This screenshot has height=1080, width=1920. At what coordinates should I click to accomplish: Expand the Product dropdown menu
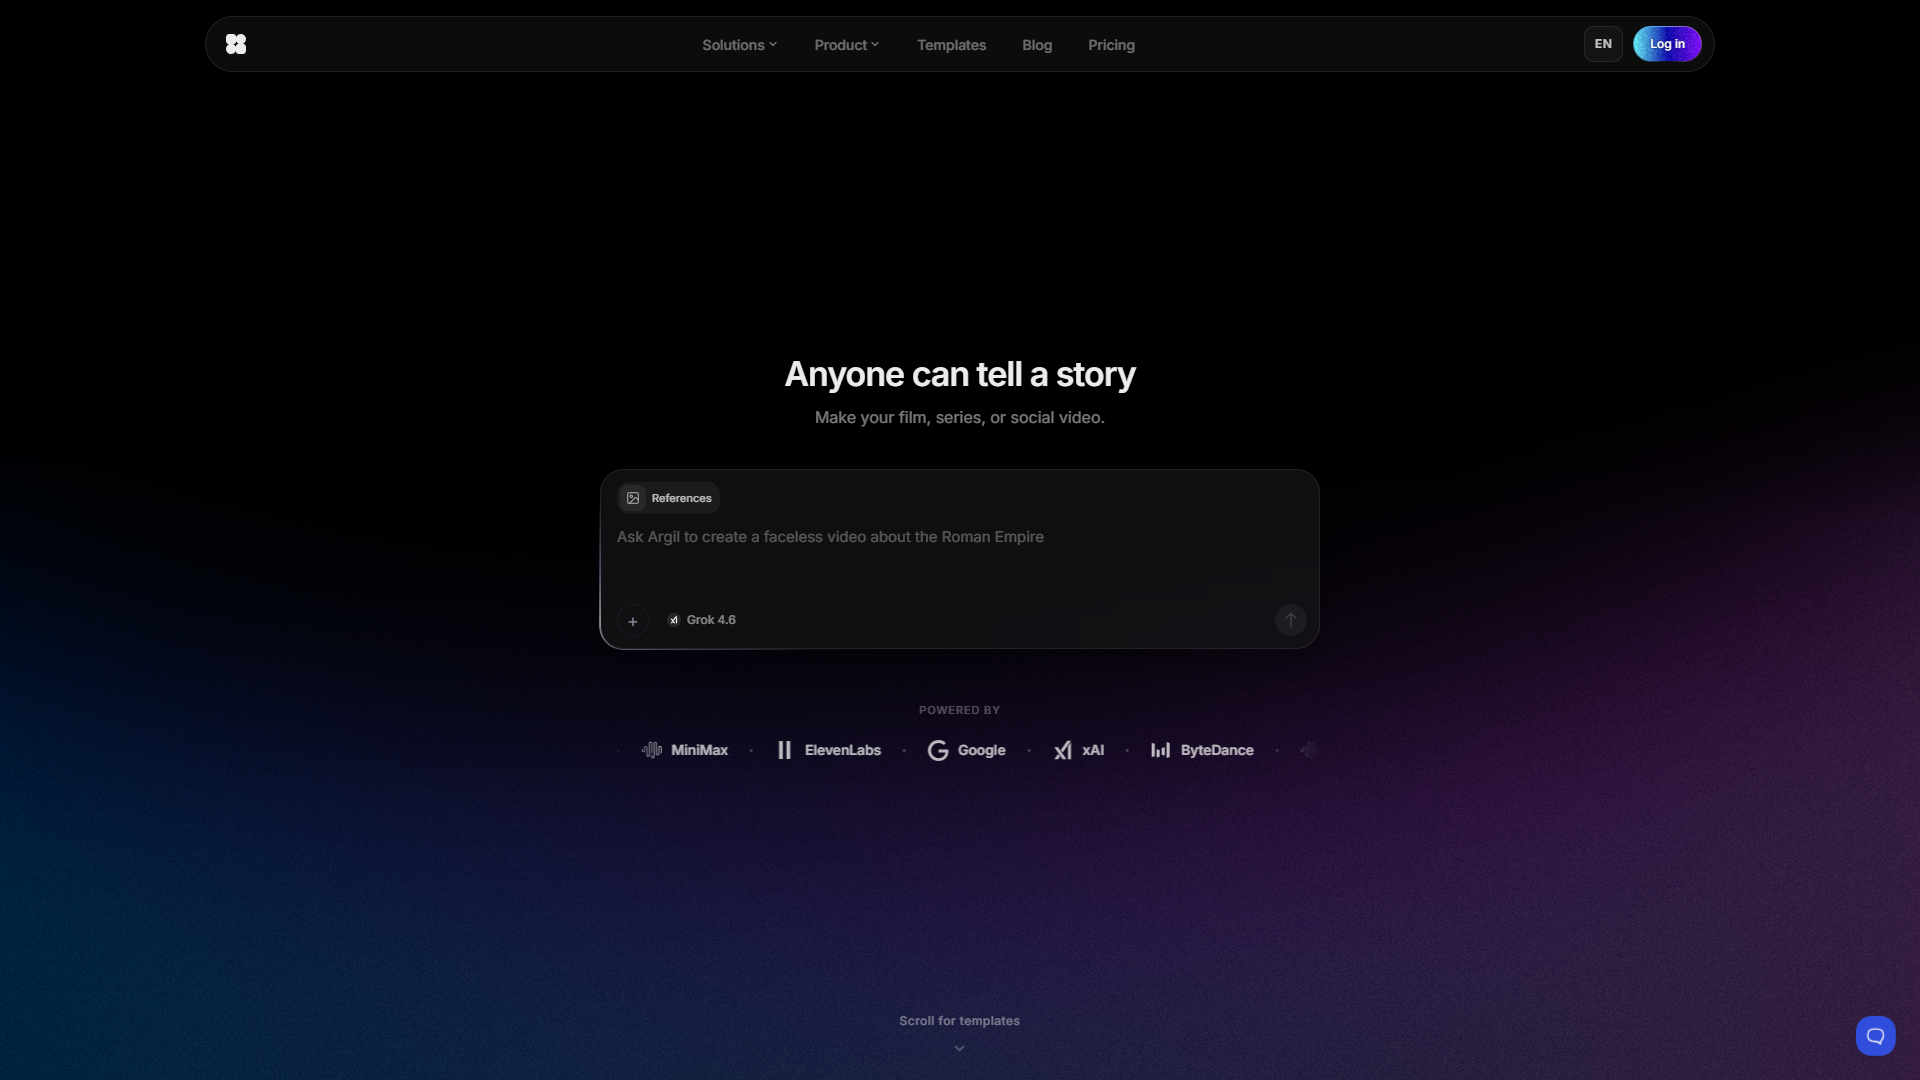(846, 45)
